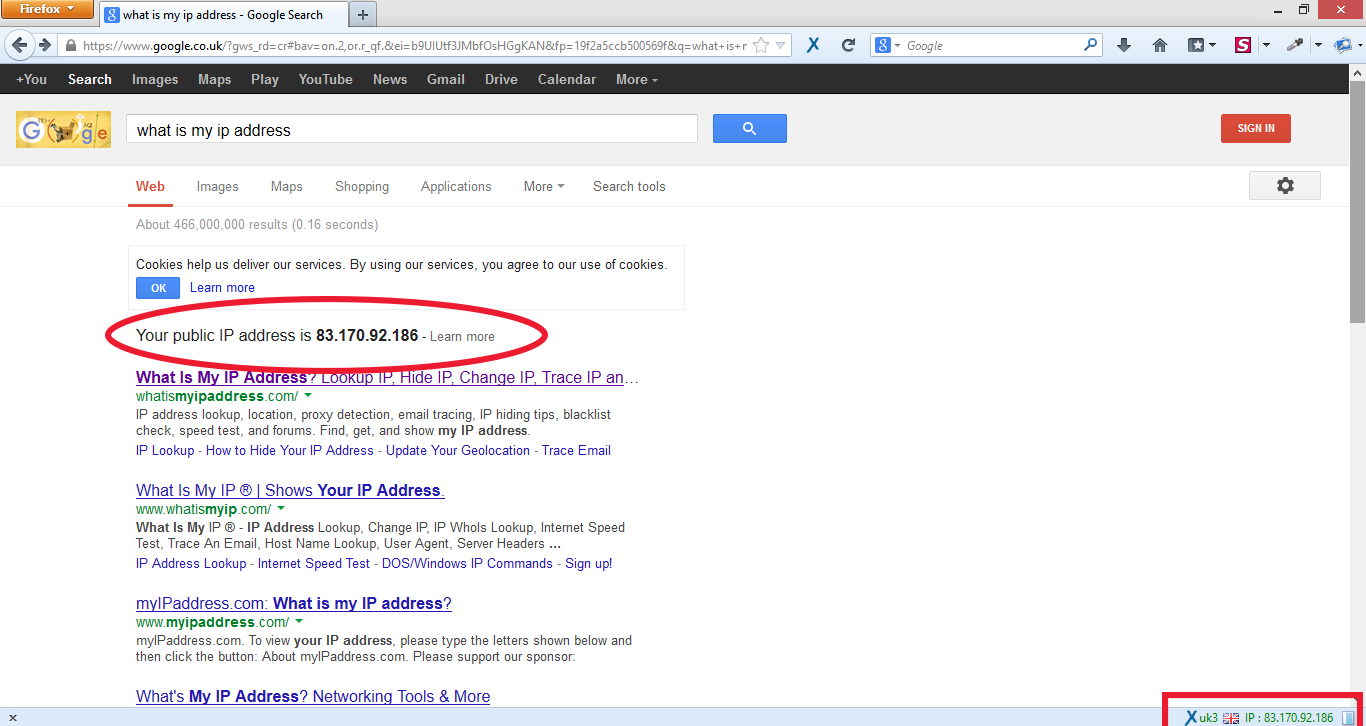Go back with the browser Back arrow
The width and height of the screenshot is (1366, 726).
(20, 45)
